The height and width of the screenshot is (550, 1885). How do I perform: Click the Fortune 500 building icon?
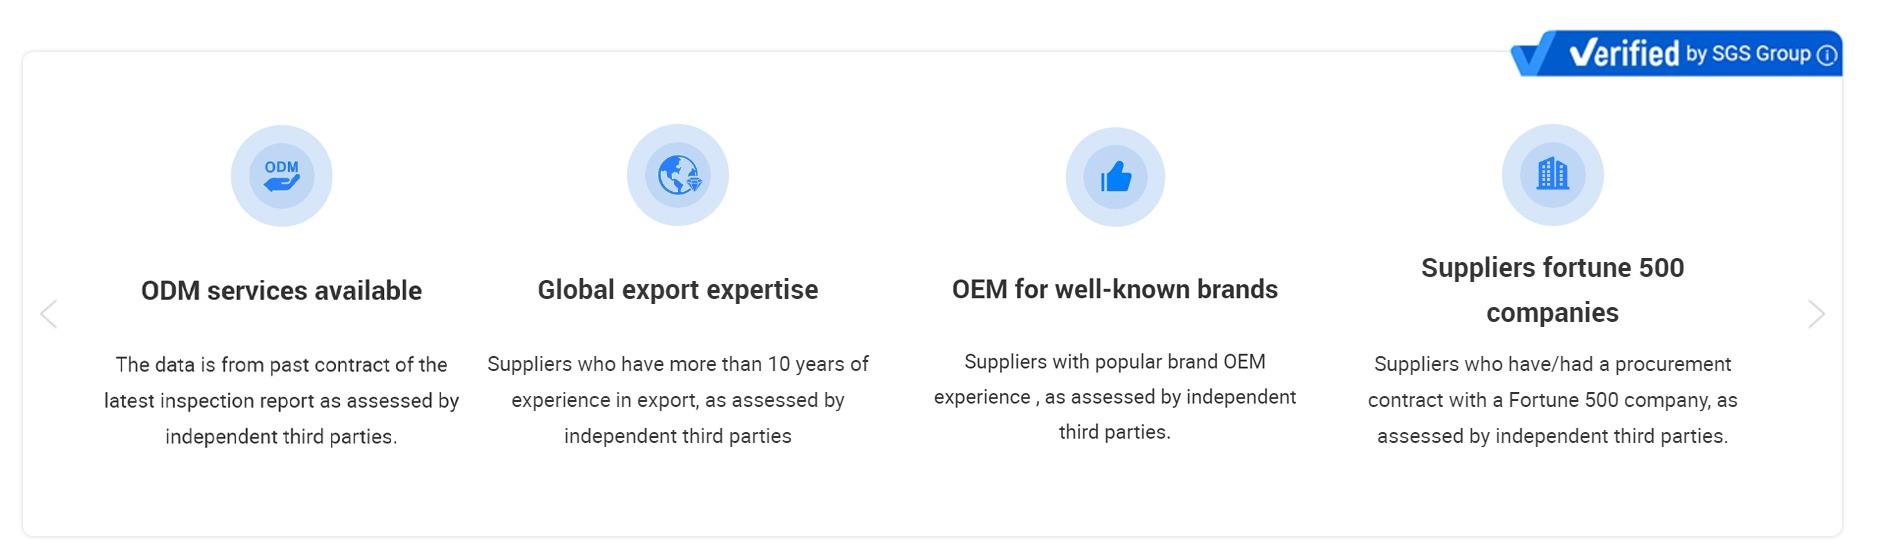click(x=1552, y=175)
